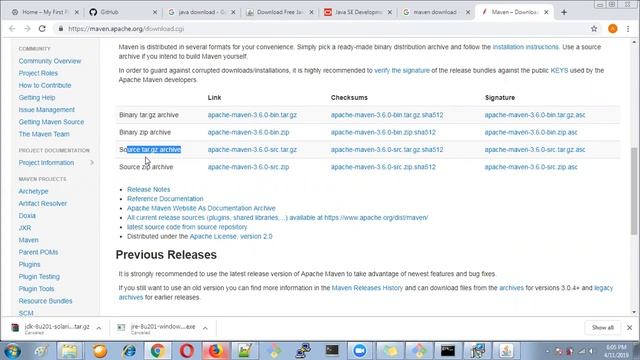
Task: Click the Binary tar.gz archive label
Action: 149,115
